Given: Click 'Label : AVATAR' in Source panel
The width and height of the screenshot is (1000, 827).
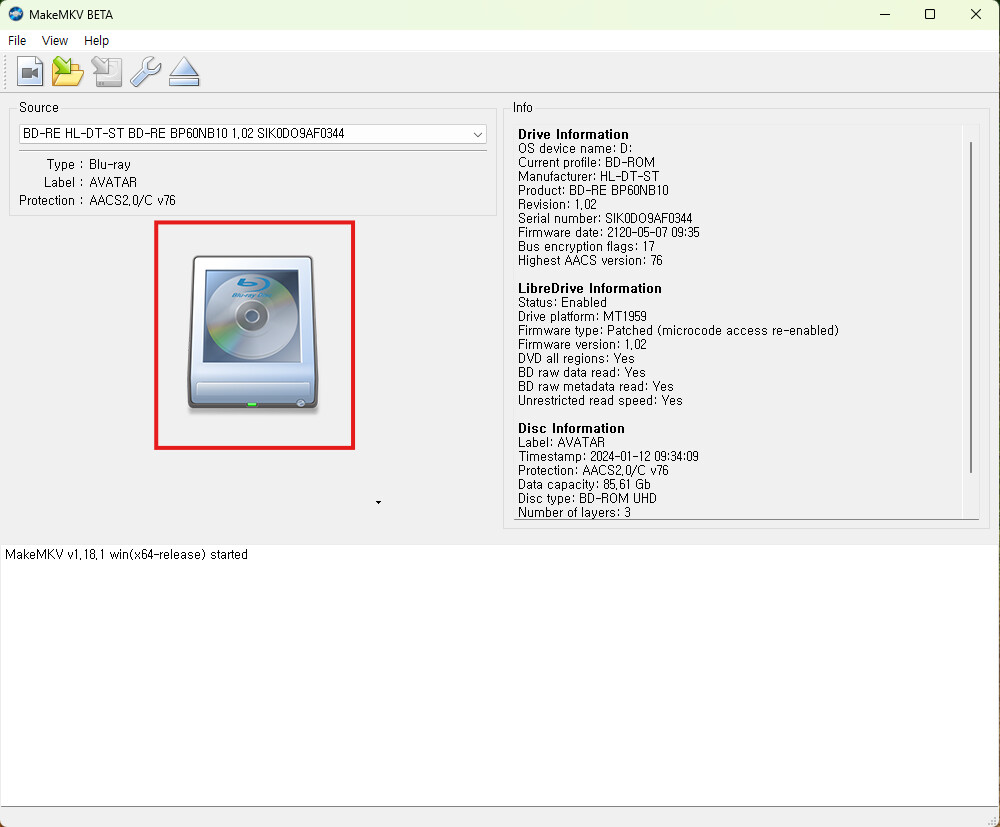Looking at the screenshot, I should click(90, 182).
